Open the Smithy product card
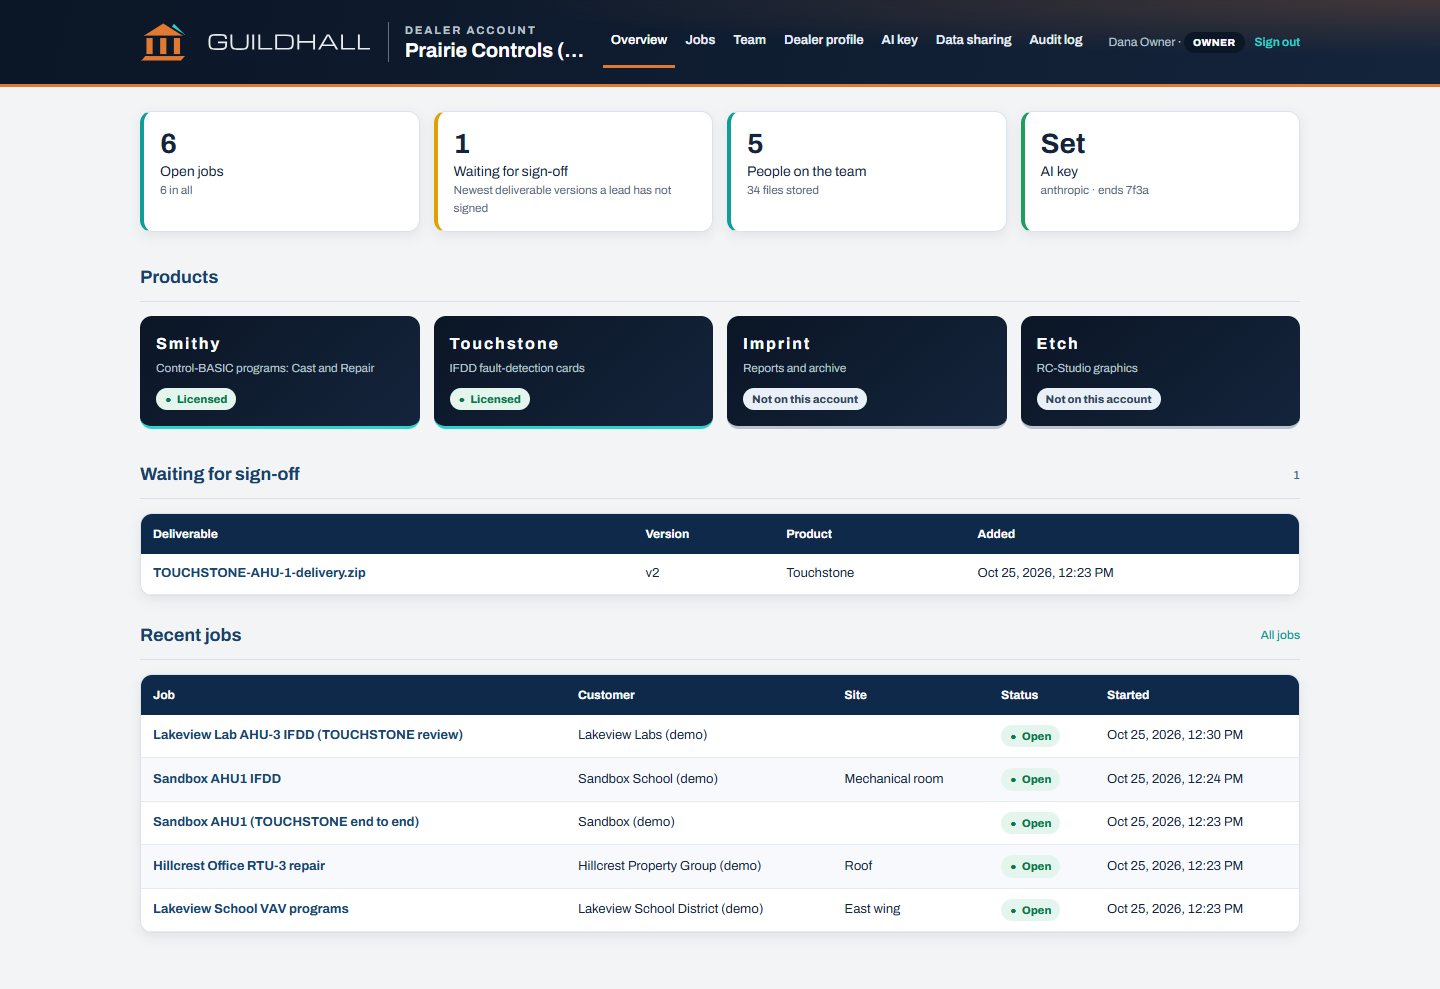Screen dimensions: 1440x989 pos(280,372)
